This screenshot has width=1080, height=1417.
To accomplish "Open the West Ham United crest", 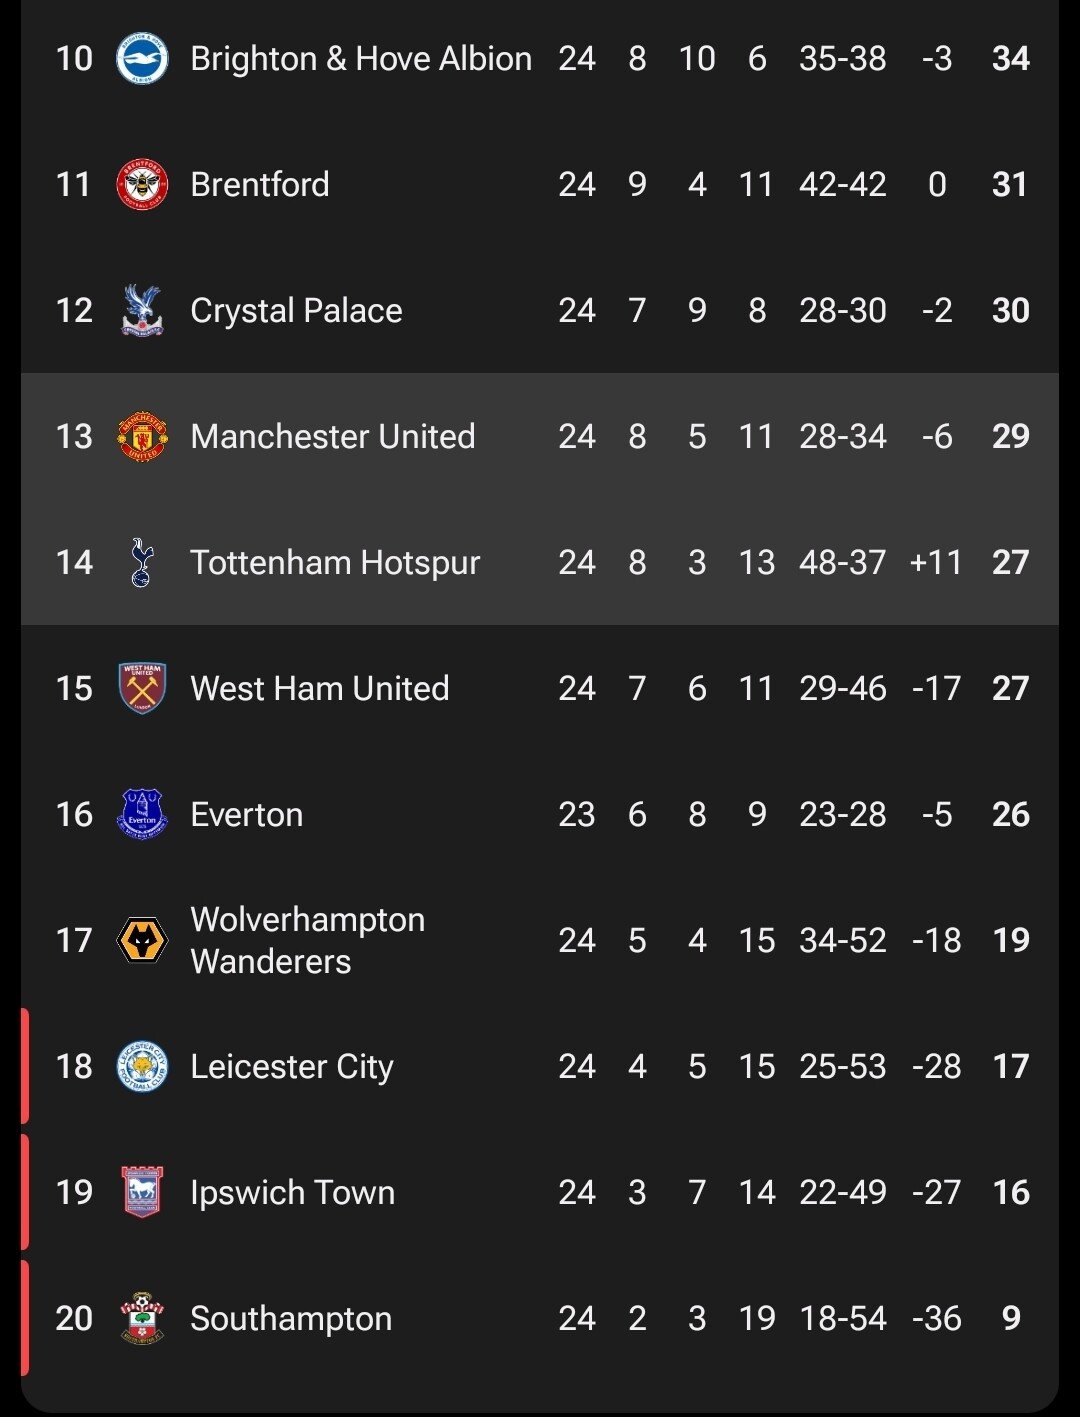I will pos(142,688).
